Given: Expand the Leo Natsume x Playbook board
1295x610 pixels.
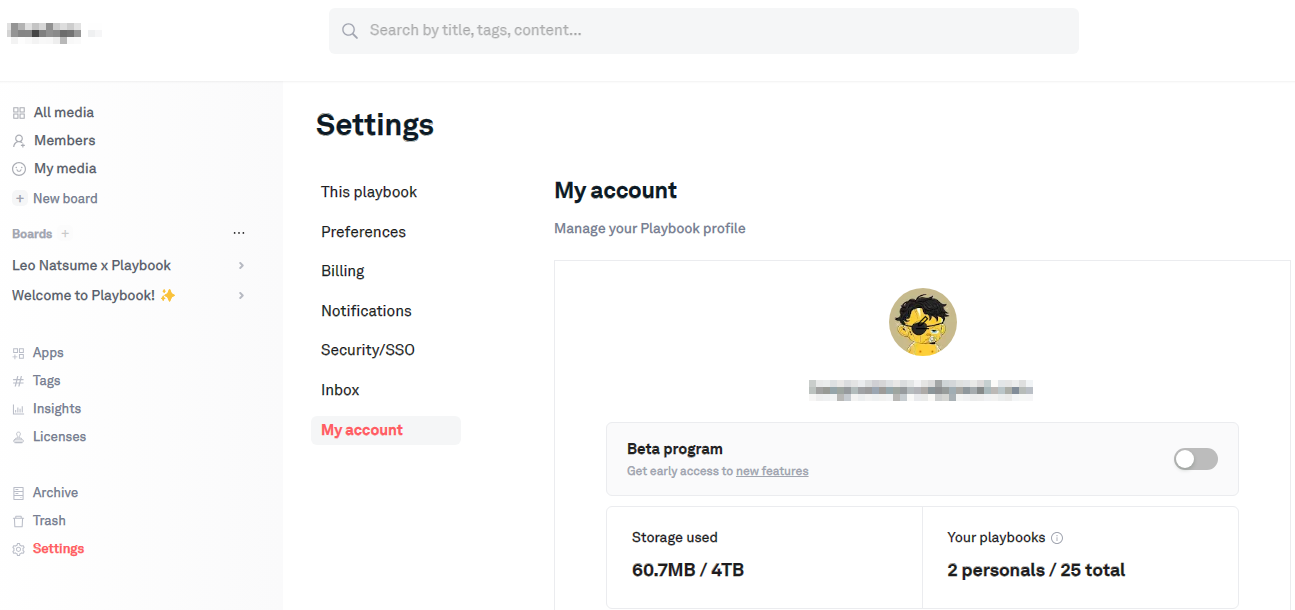Looking at the screenshot, I should (x=241, y=266).
